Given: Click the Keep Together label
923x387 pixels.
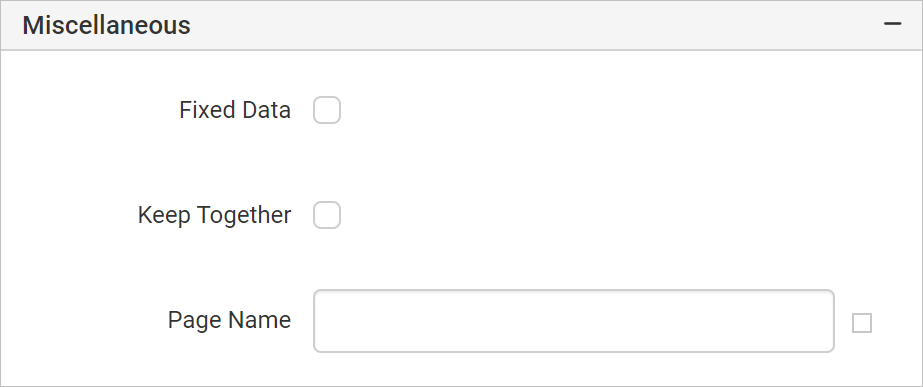Looking at the screenshot, I should pos(214,216).
